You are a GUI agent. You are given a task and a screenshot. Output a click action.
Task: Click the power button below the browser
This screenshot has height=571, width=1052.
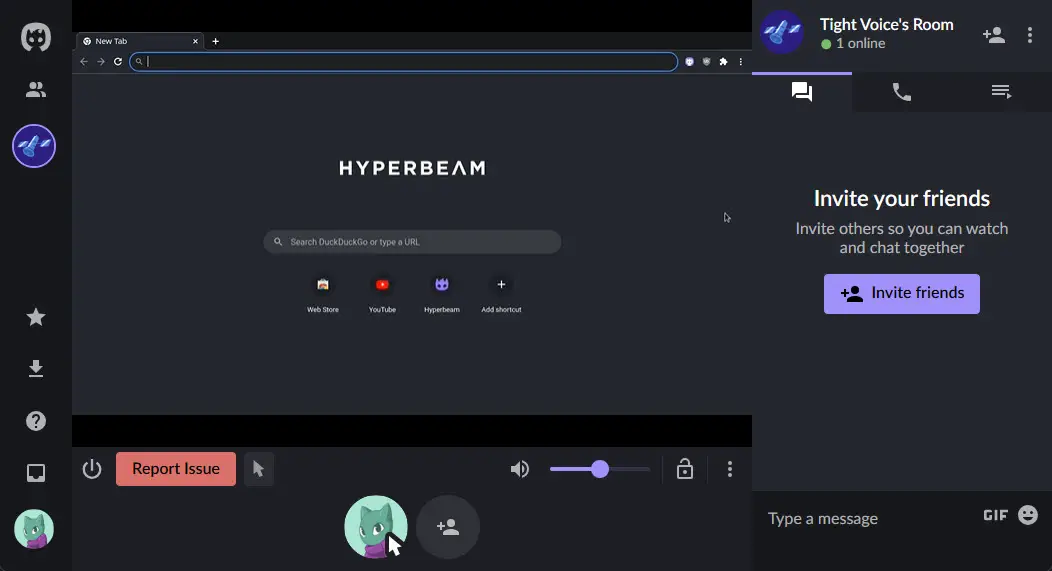(x=92, y=469)
